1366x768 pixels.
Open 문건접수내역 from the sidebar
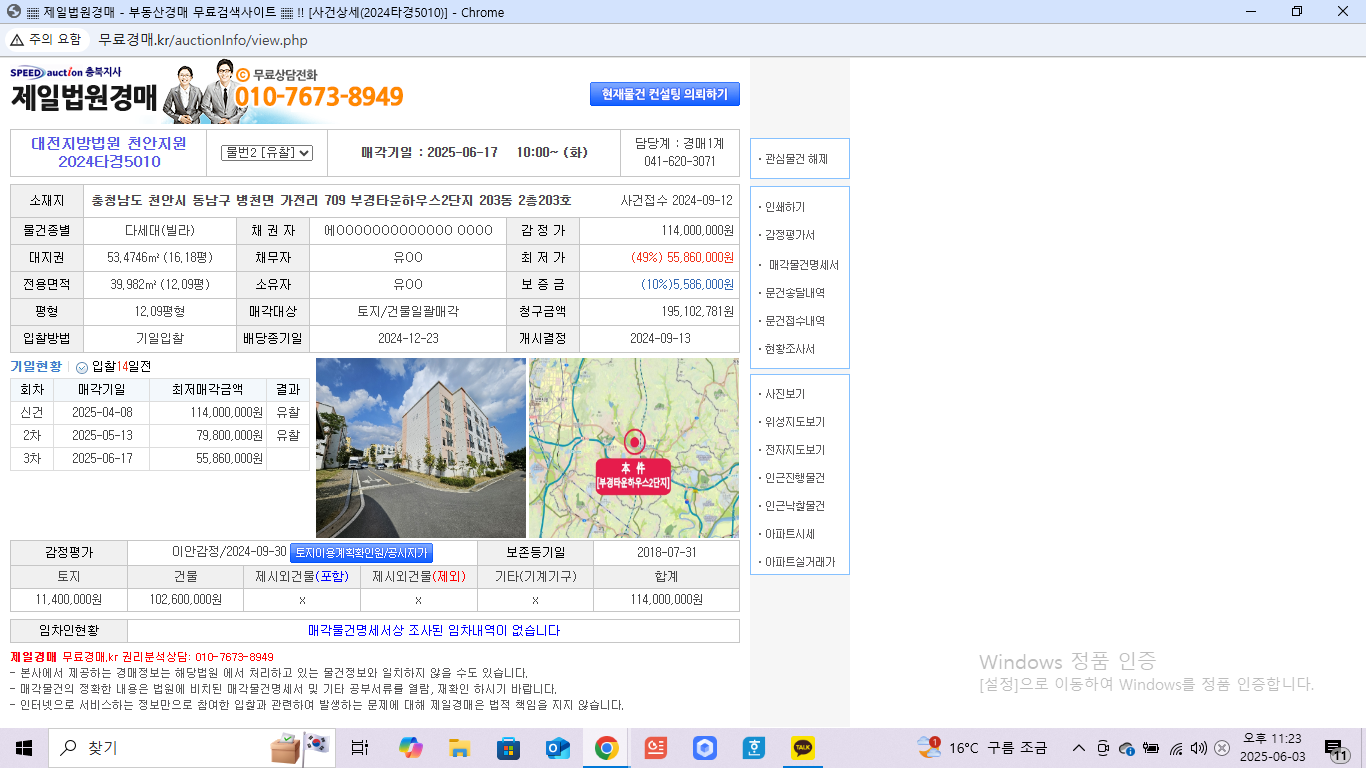tap(795, 321)
